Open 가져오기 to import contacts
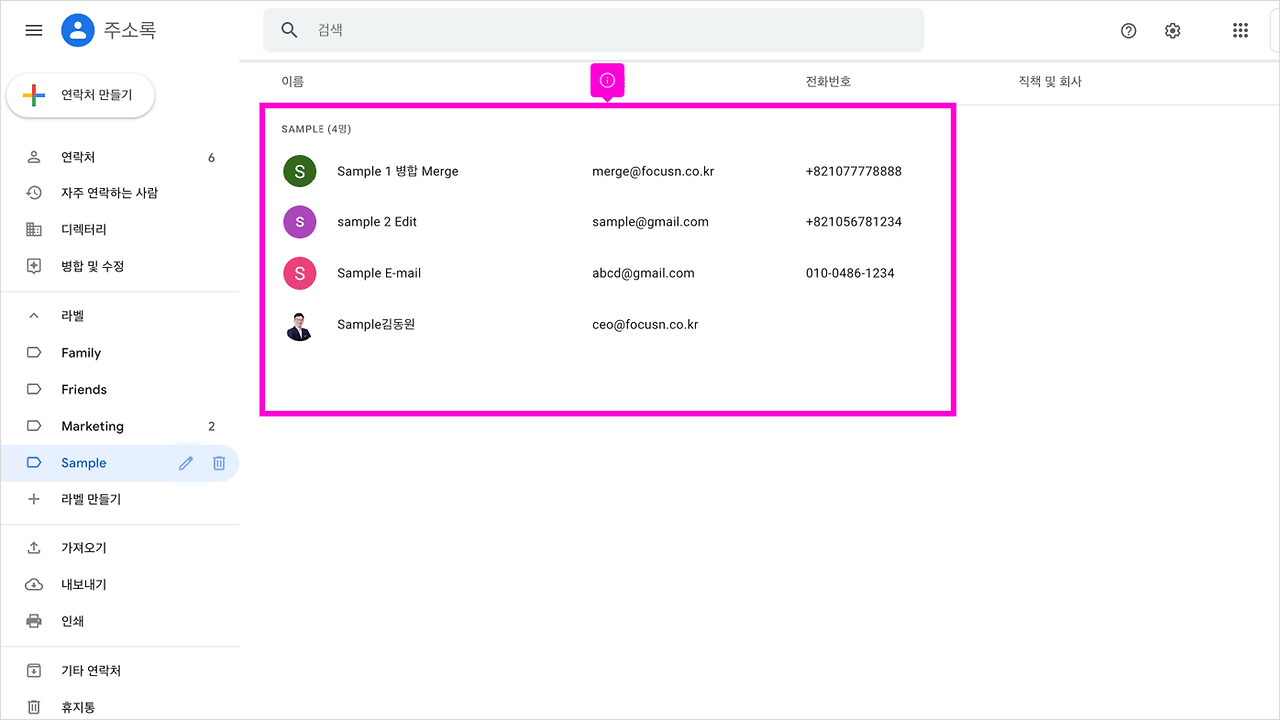 pyautogui.click(x=85, y=547)
